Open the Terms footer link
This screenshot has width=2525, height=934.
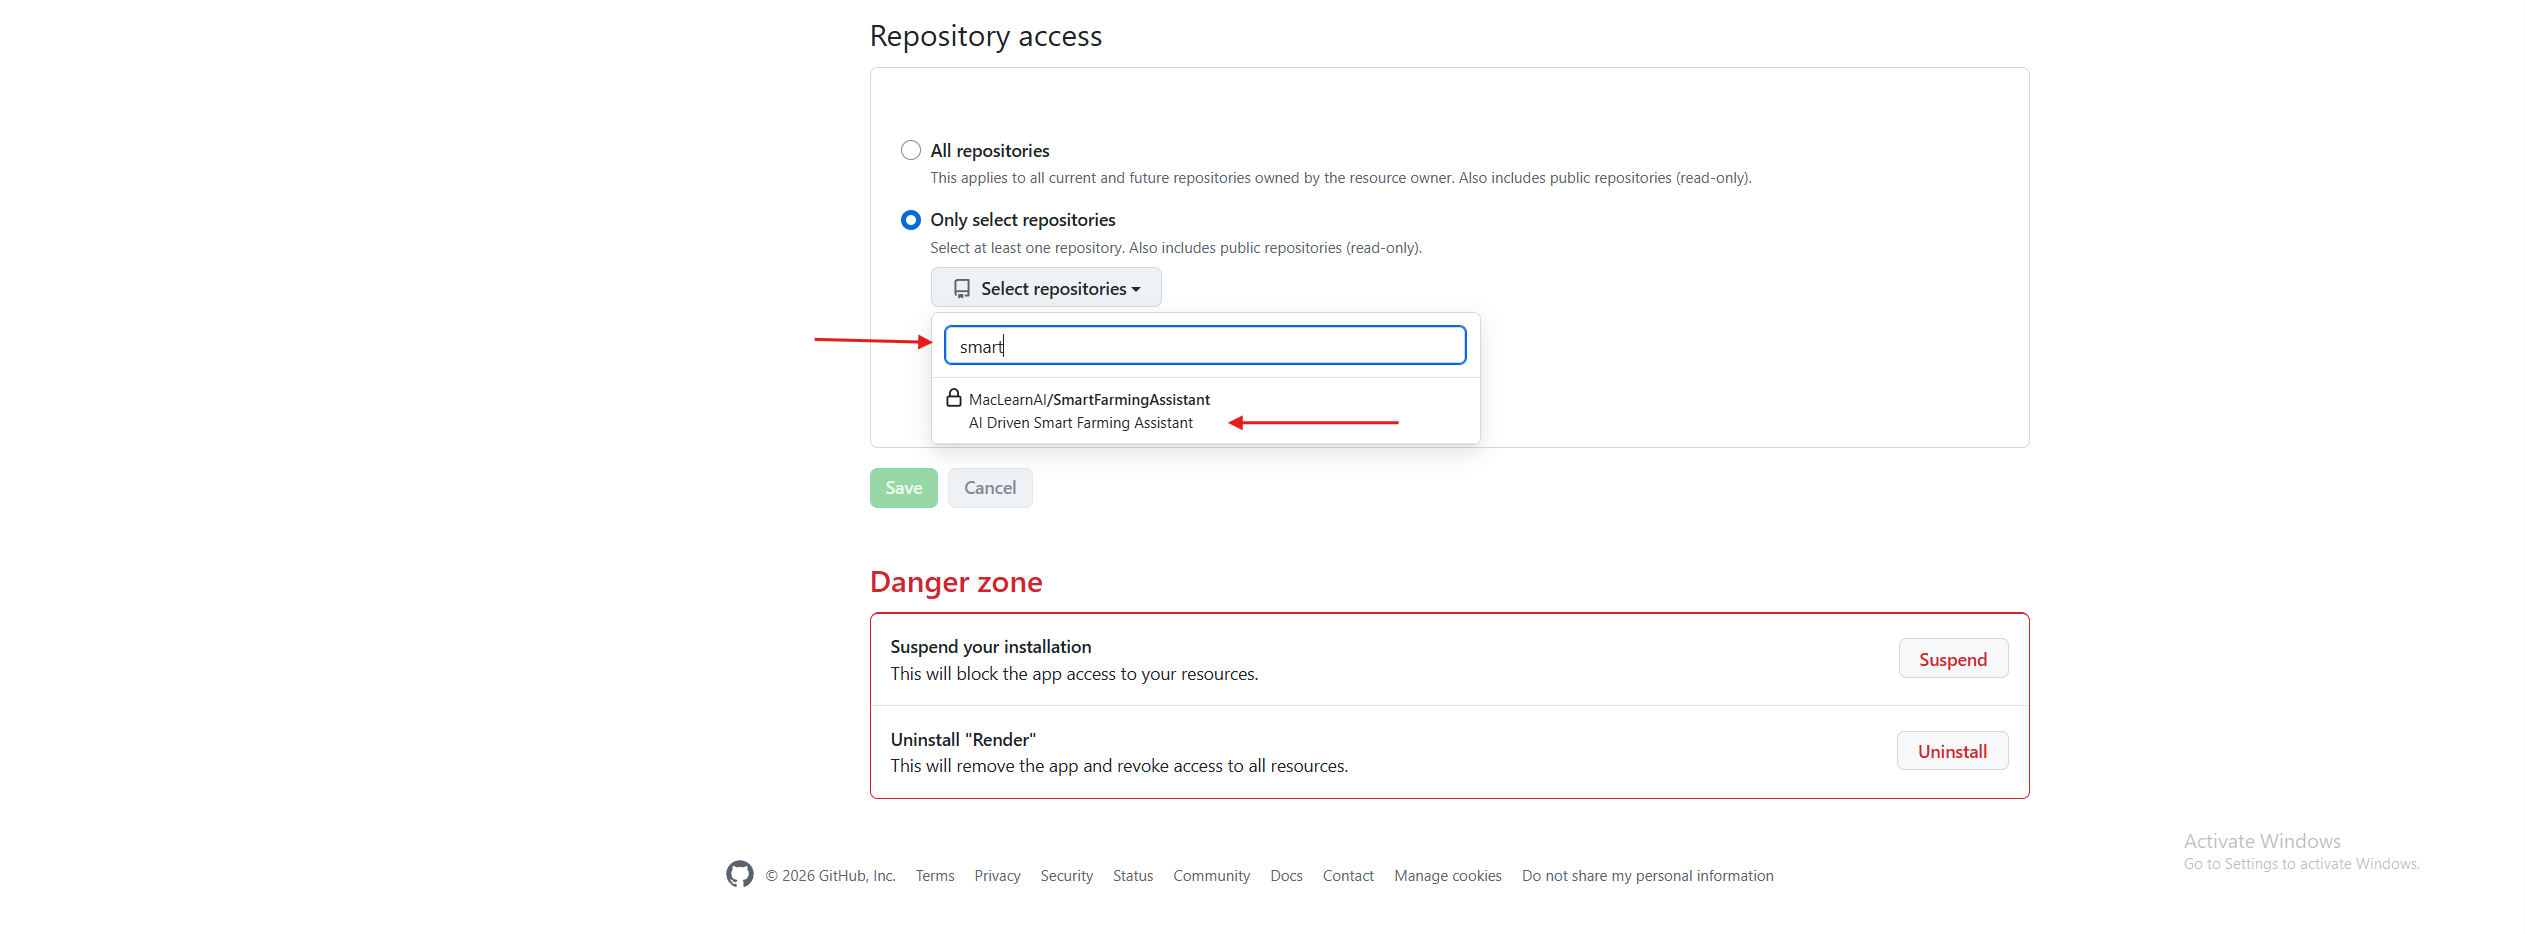tap(934, 876)
